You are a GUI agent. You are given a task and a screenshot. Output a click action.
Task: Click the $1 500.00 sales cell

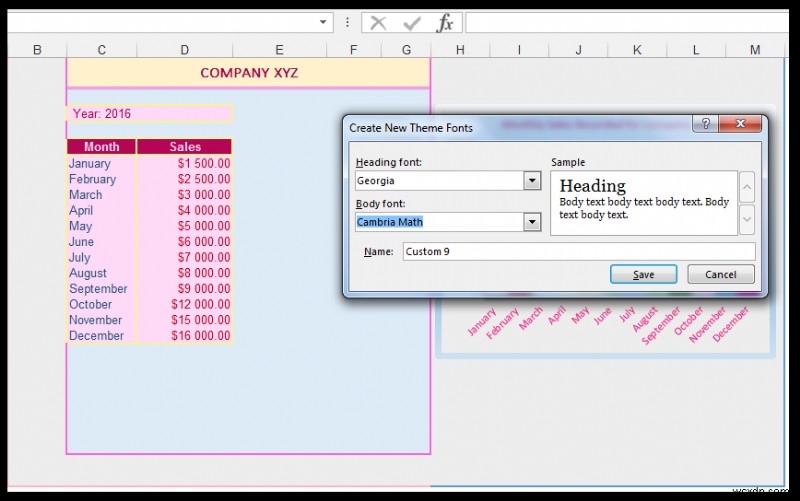(x=185, y=163)
